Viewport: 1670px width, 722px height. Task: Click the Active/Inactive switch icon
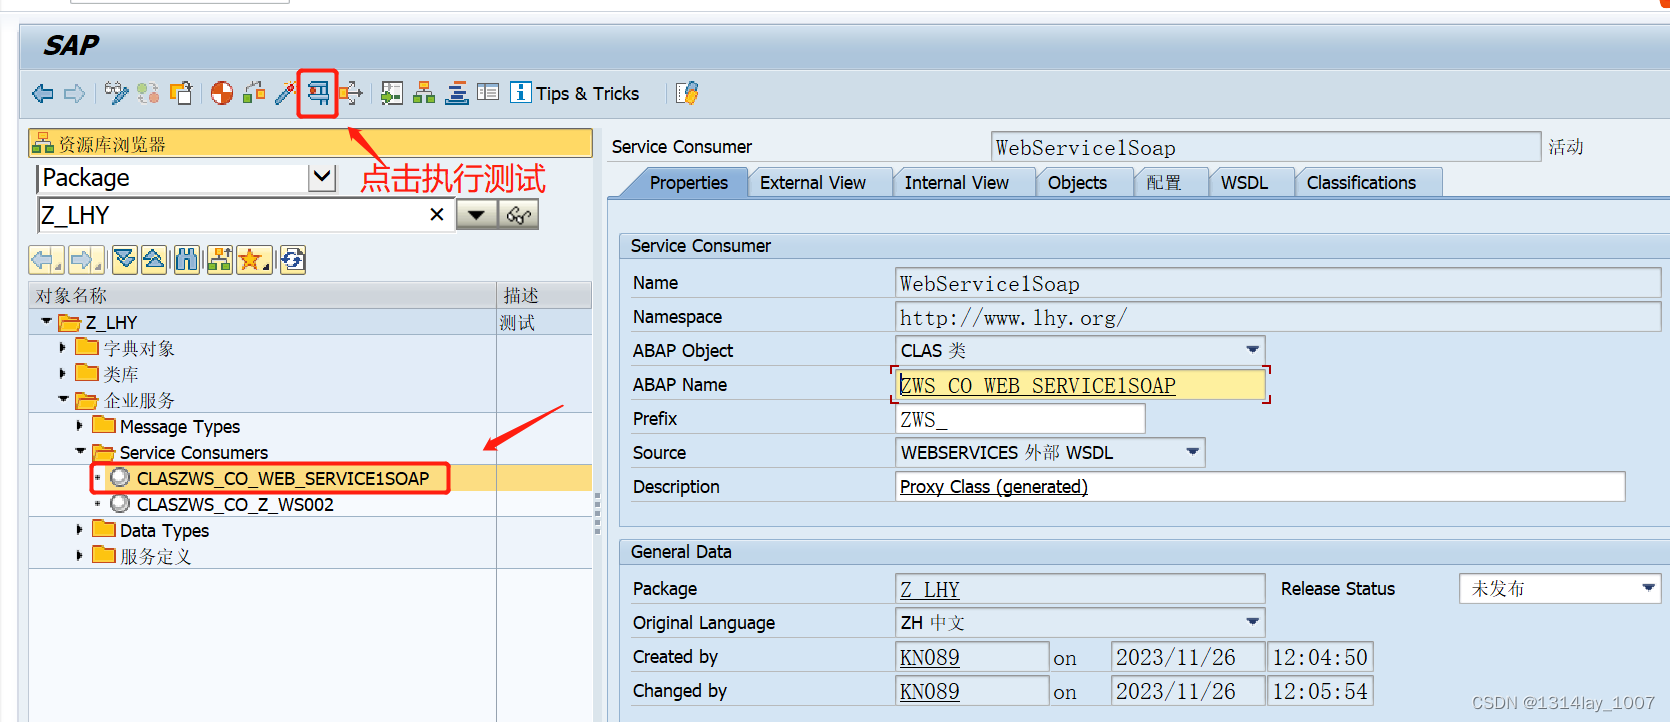coord(149,94)
